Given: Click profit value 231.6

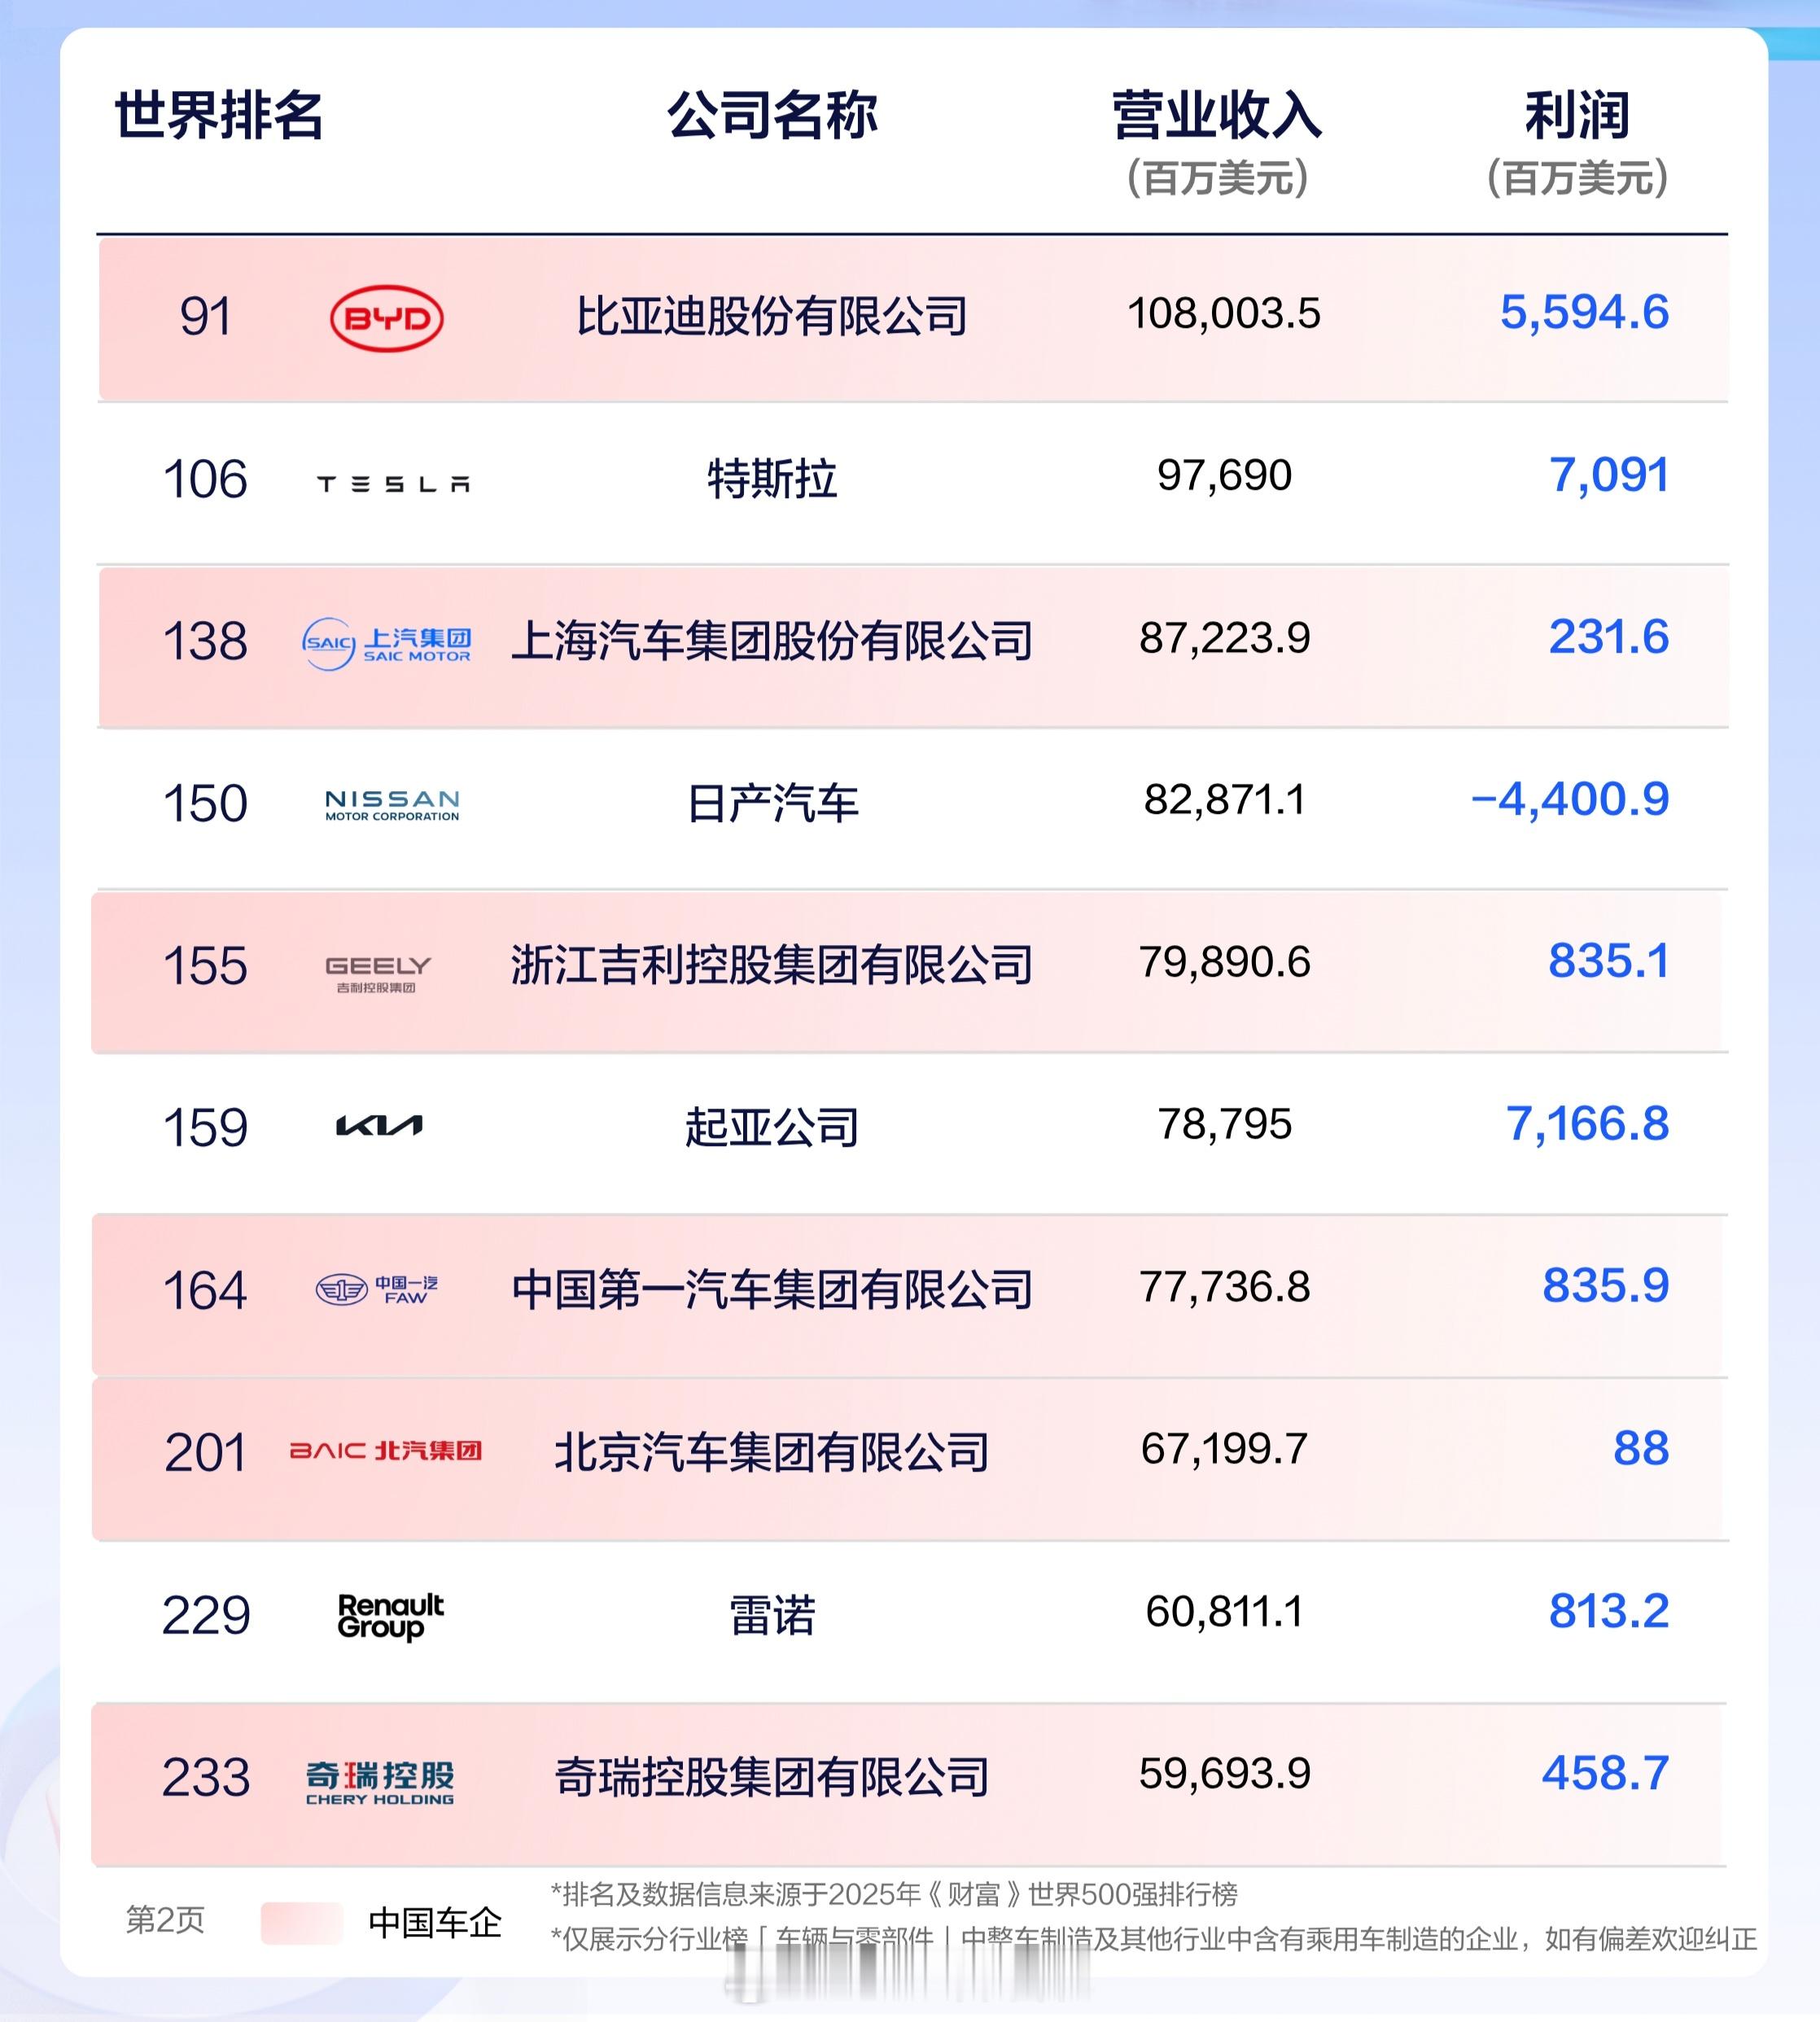Looking at the screenshot, I should [x=1609, y=637].
